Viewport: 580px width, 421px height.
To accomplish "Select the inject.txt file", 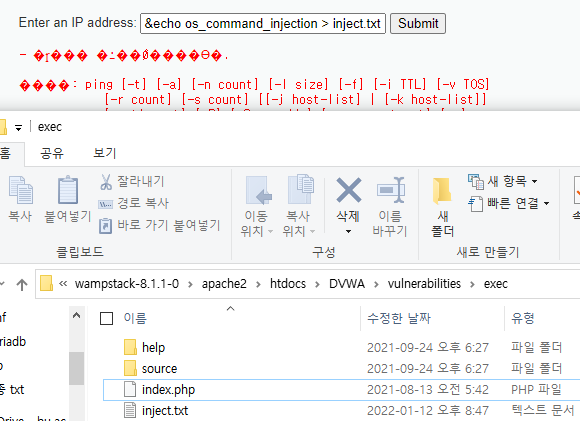I will click(165, 411).
